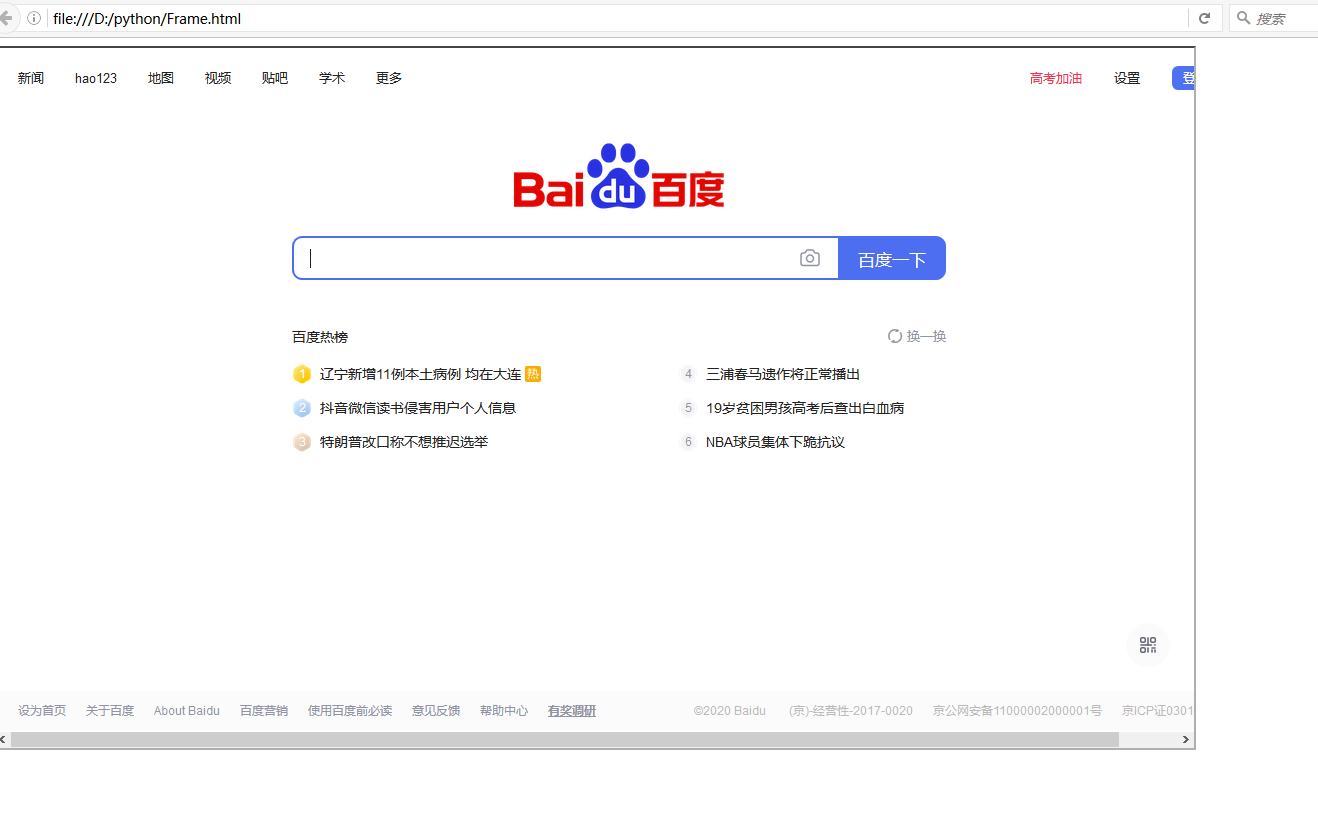Click the frame scrollbar left arrow
Image resolution: width=1318 pixels, height=833 pixels.
(x=4, y=740)
